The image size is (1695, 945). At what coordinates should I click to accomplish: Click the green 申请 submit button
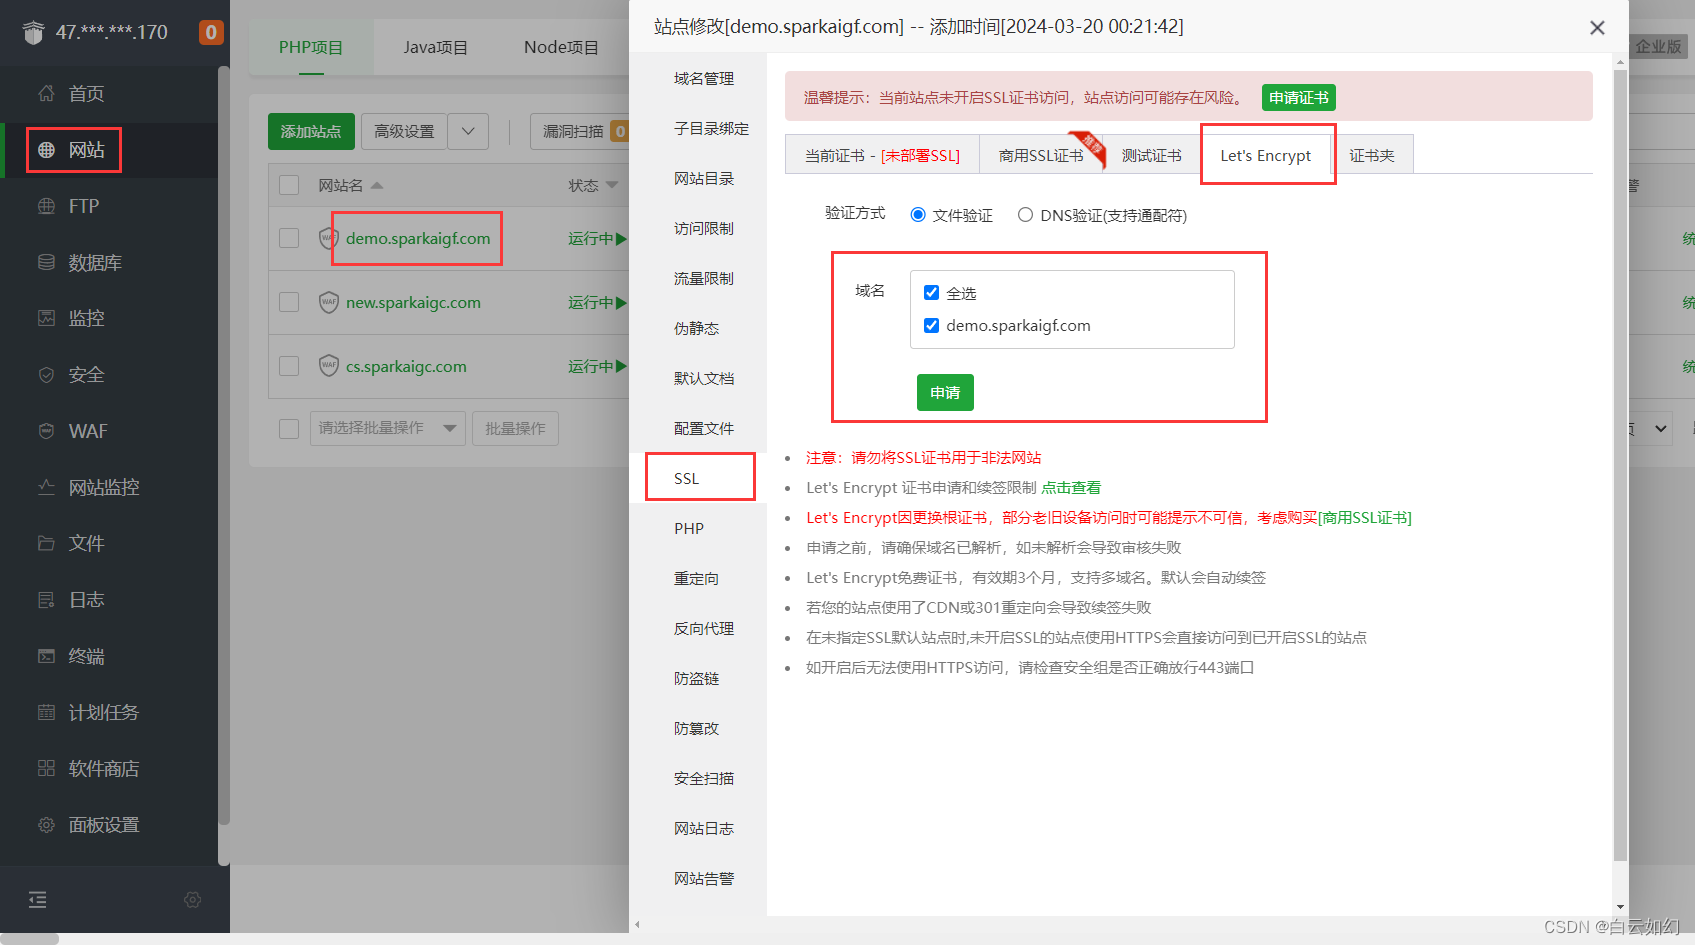tap(945, 393)
